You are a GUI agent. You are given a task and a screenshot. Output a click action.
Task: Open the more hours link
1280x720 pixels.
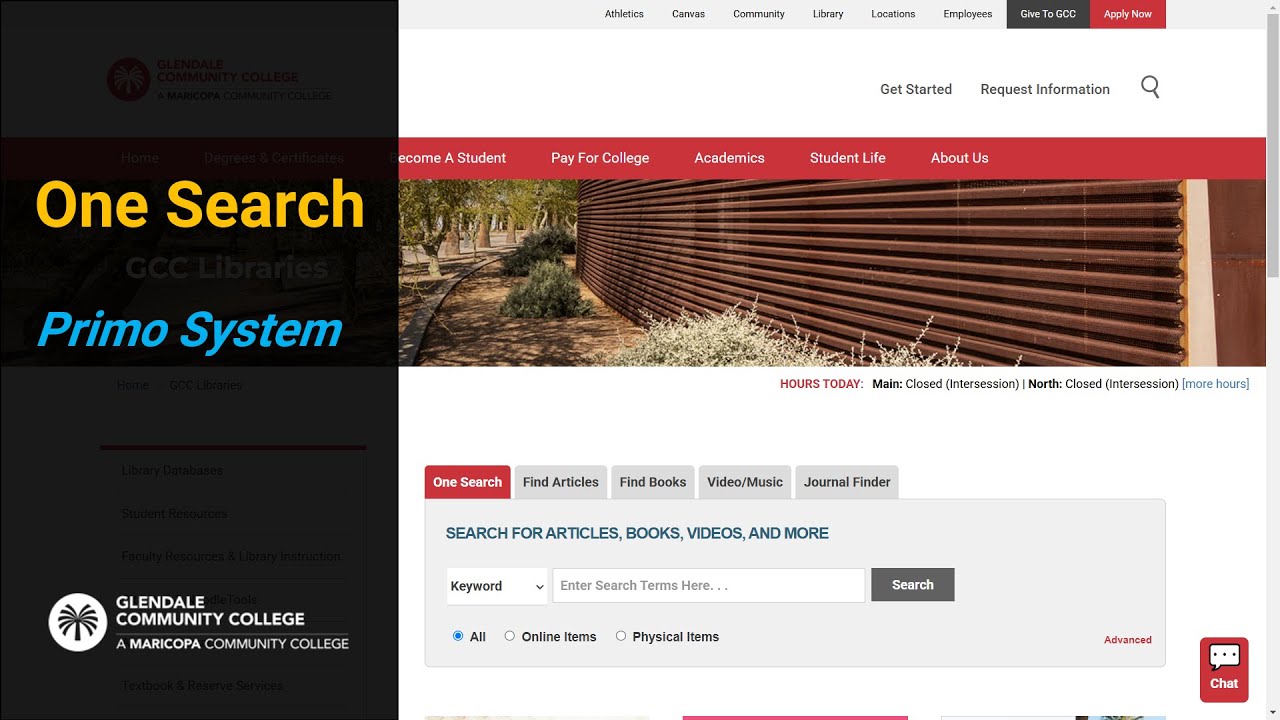click(1215, 384)
